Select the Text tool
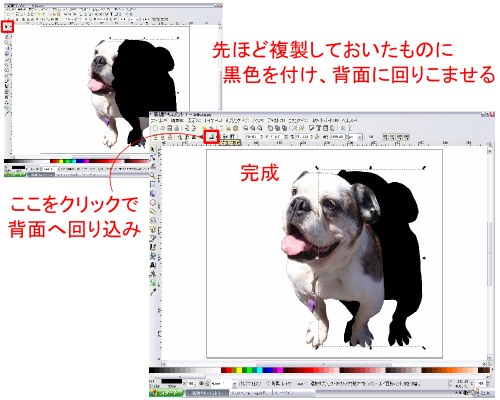 click(x=153, y=265)
